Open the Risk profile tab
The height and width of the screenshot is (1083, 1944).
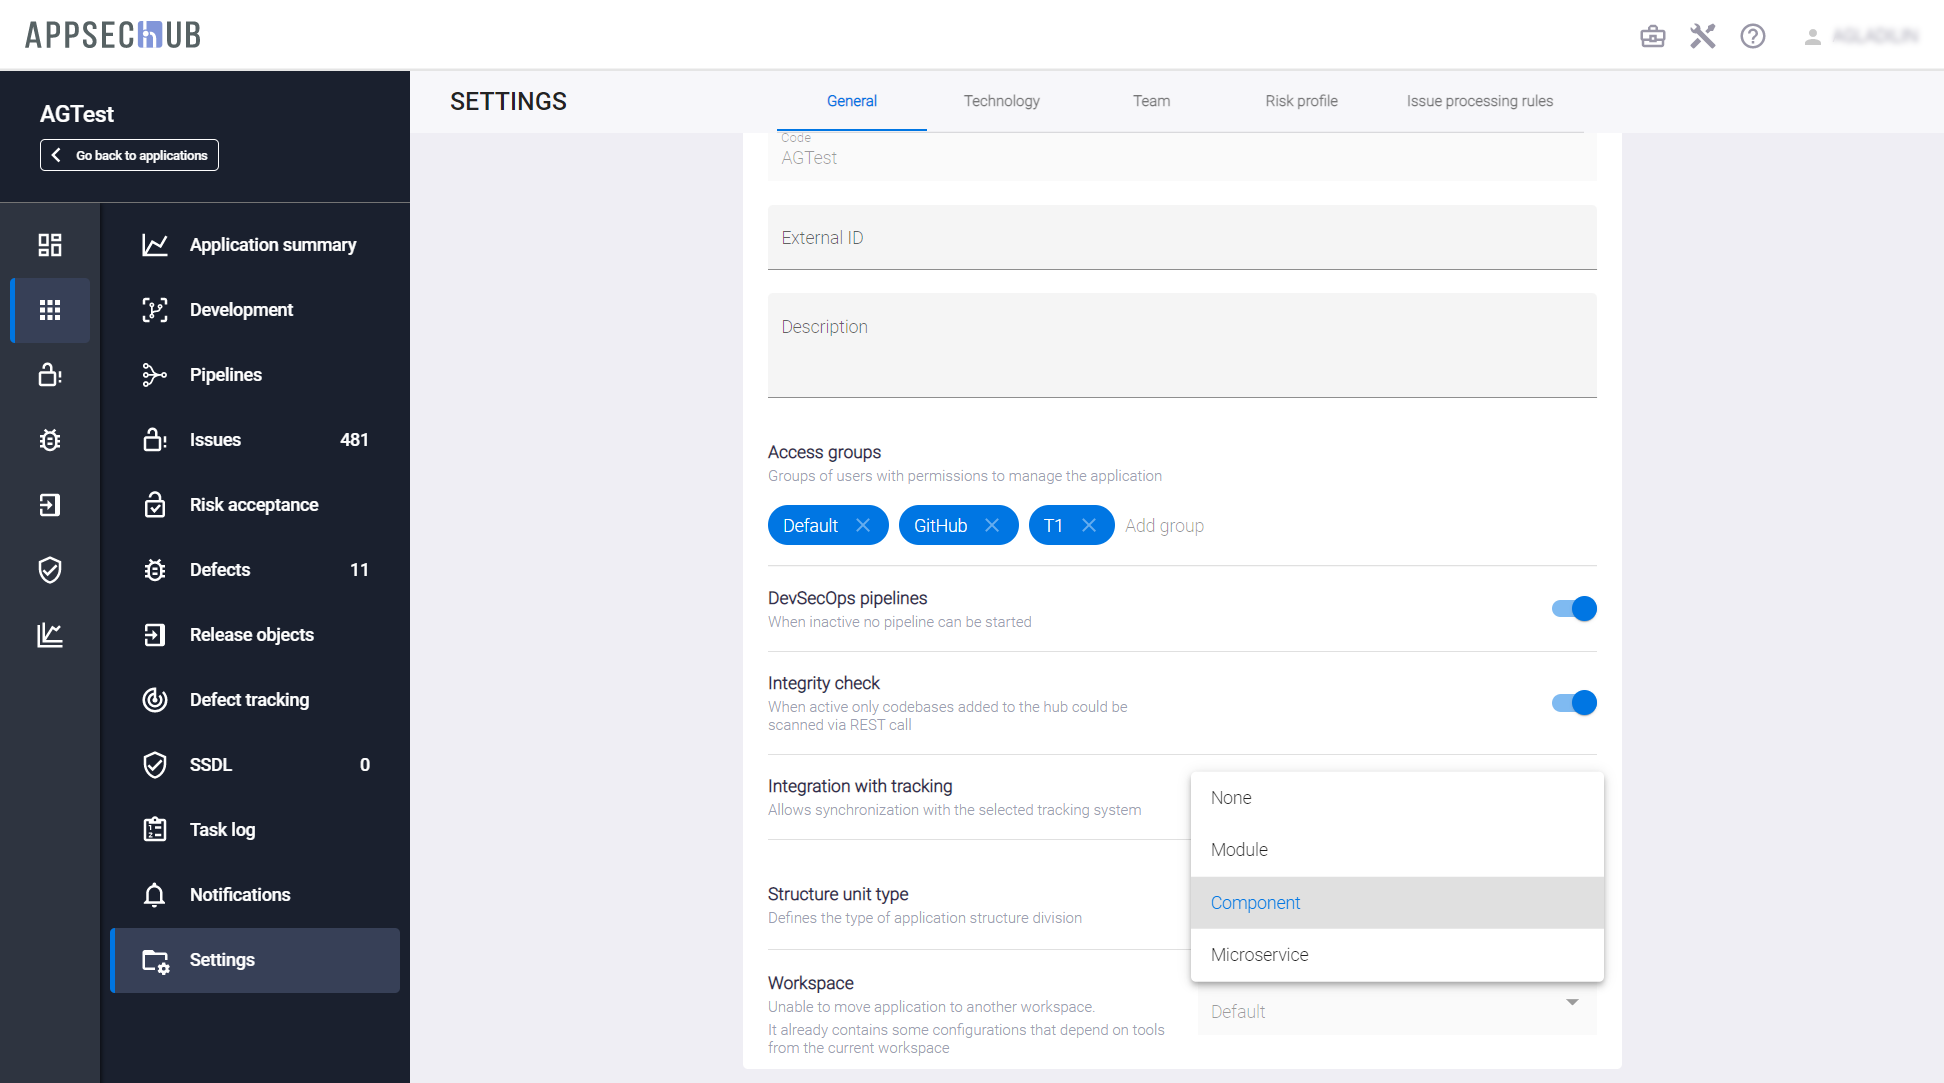click(x=1301, y=101)
